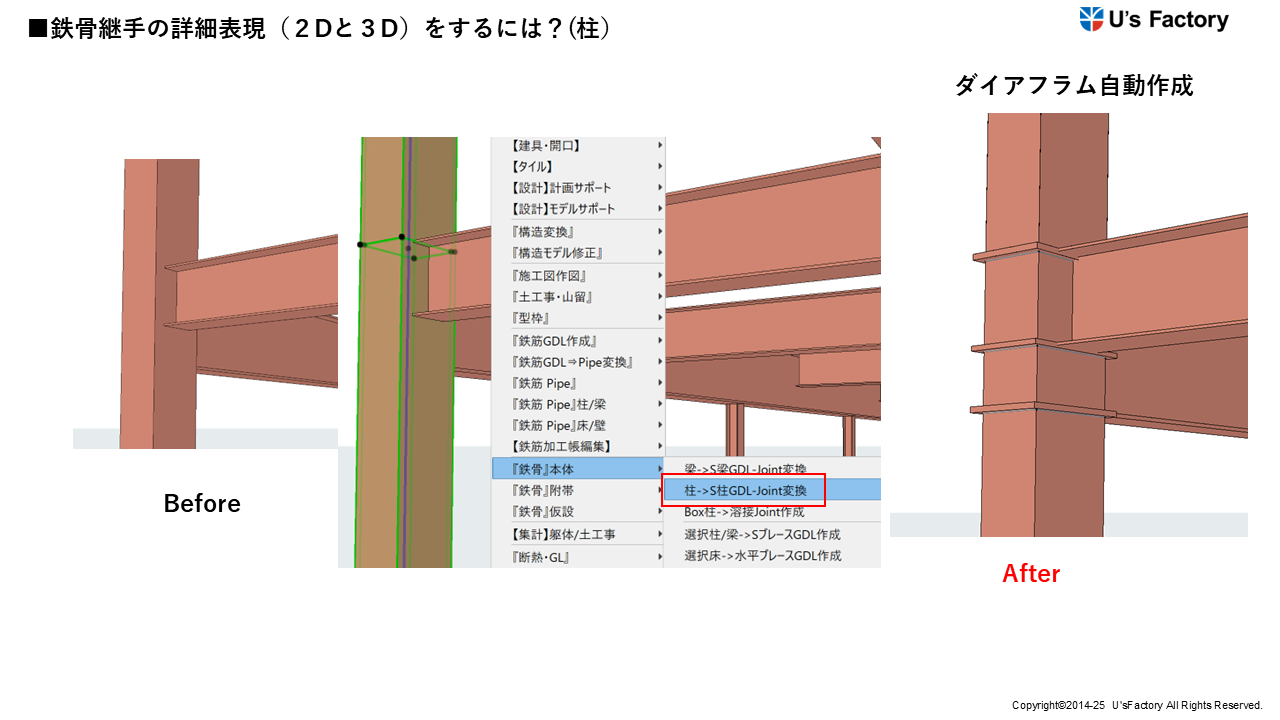The height and width of the screenshot is (720, 1280).
Task: Expand the 『構造モデル修正』 submenu arrow
Action: [660, 254]
